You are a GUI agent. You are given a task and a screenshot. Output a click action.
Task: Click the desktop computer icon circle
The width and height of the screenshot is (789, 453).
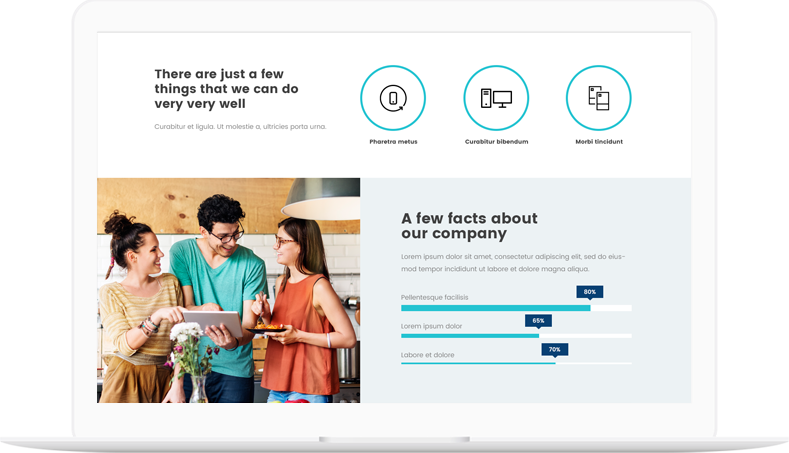pos(496,98)
